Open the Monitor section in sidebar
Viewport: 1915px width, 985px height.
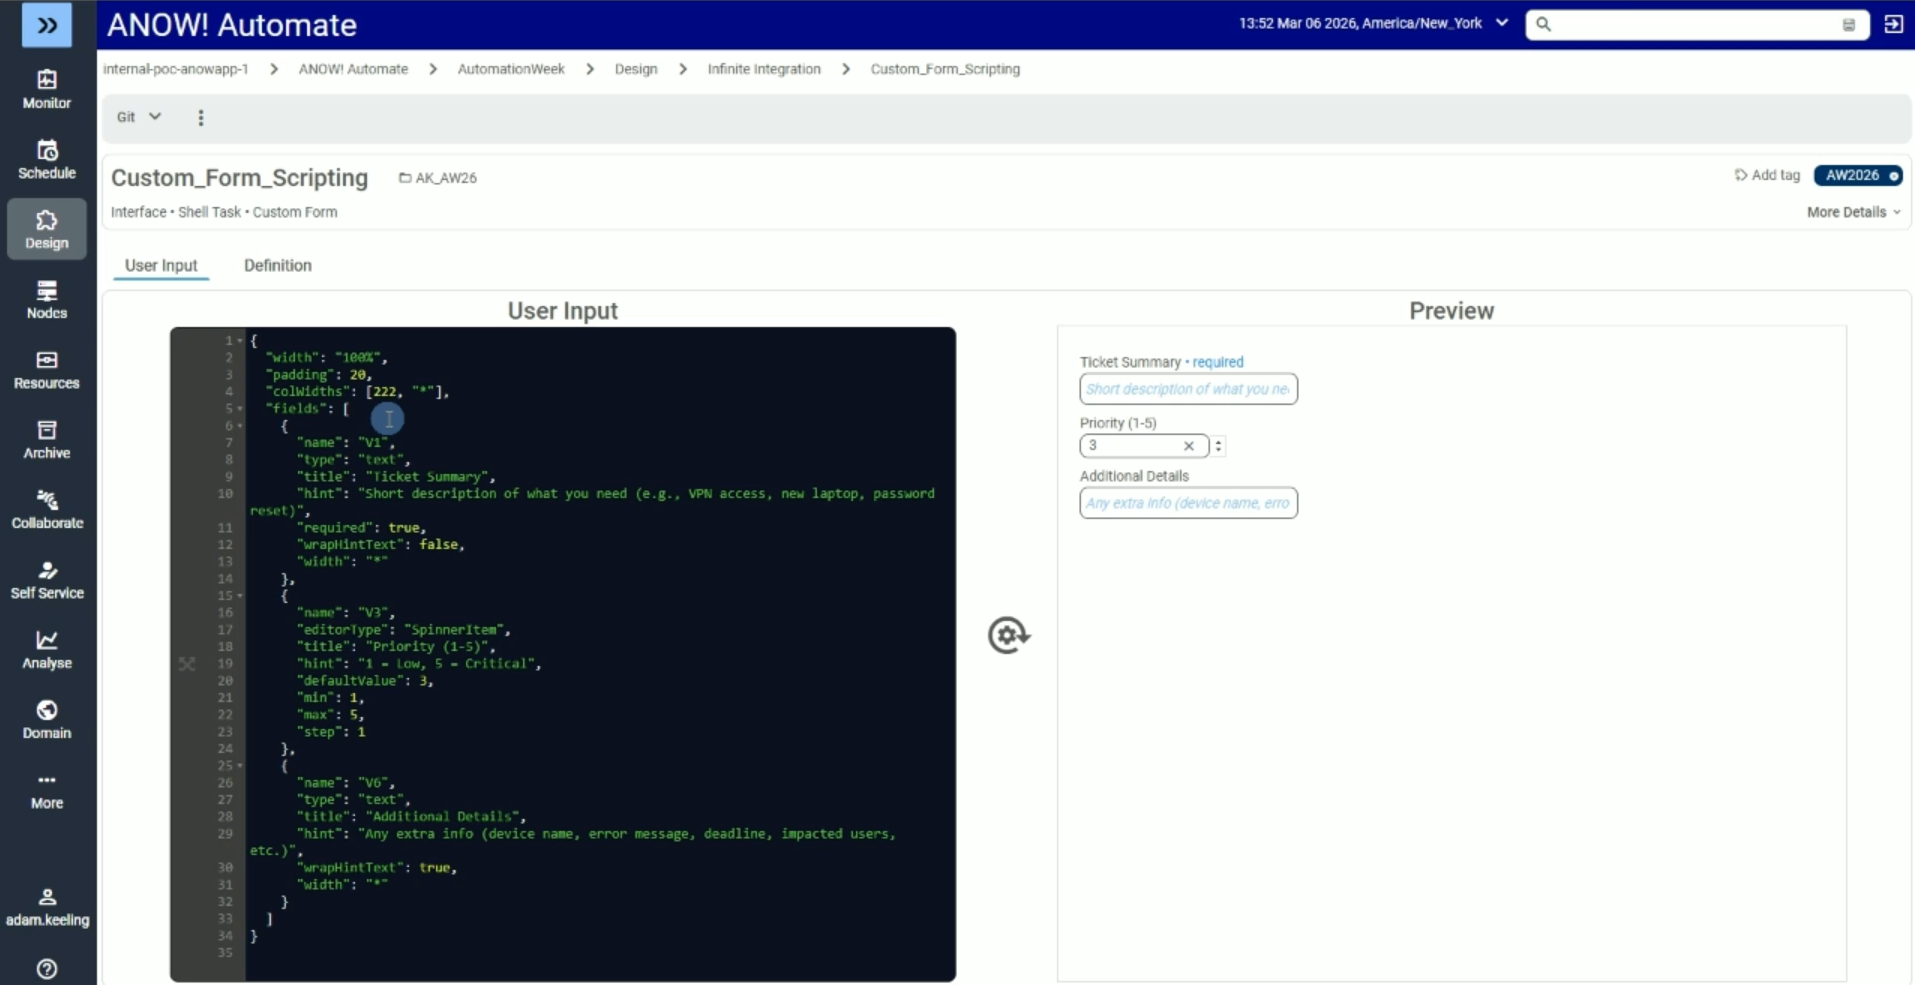click(47, 89)
